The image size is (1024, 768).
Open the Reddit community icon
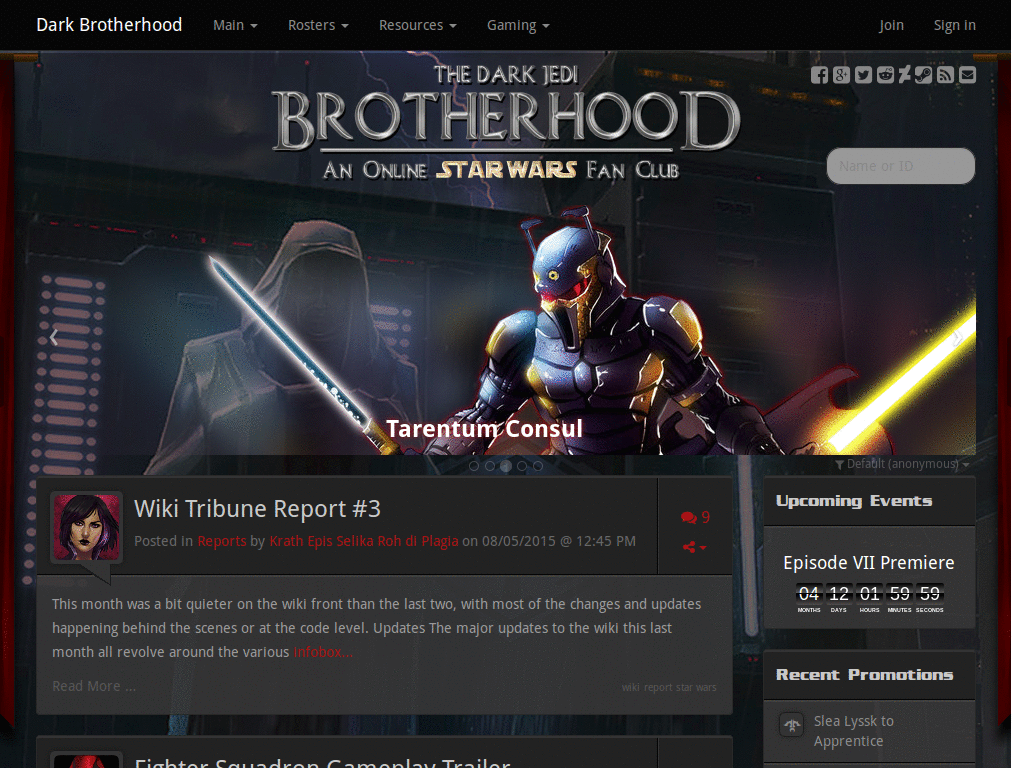click(884, 75)
